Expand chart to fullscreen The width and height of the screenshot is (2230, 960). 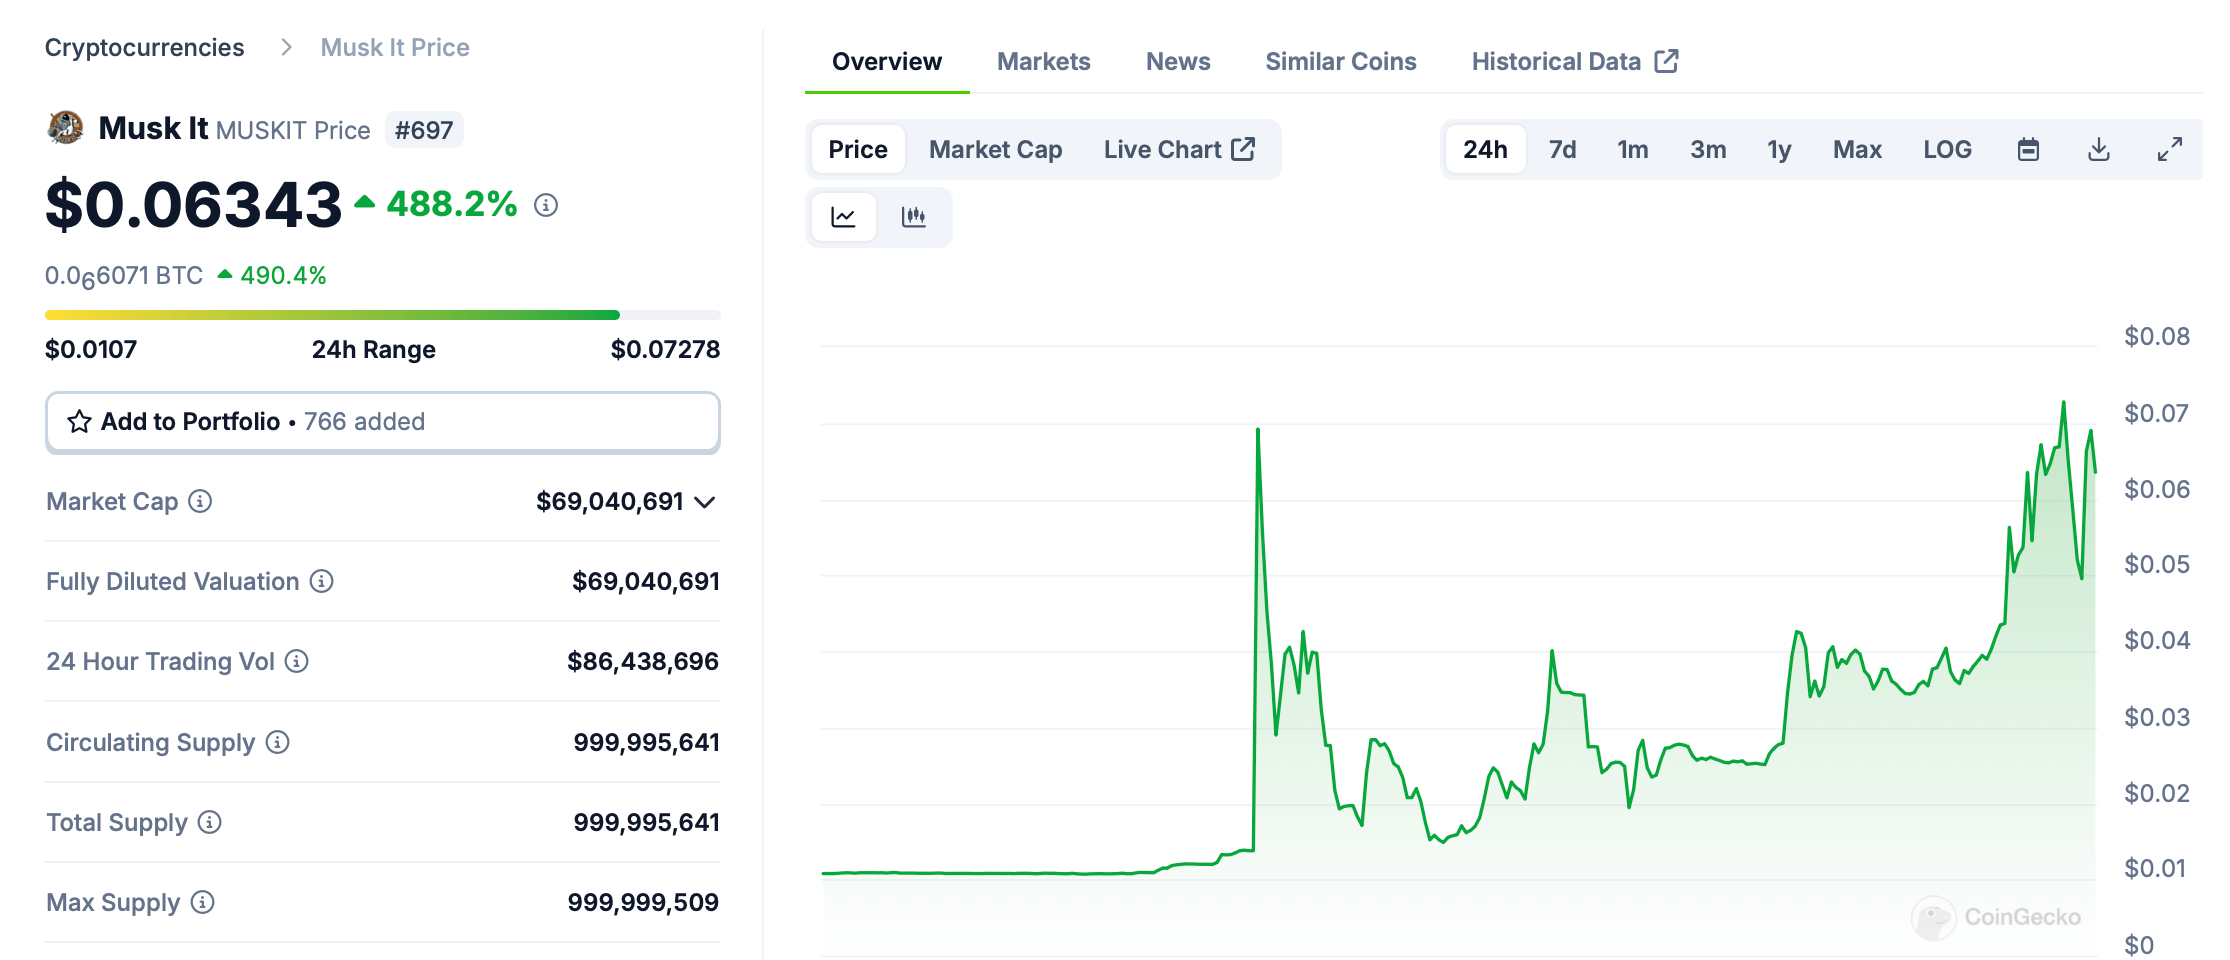pyautogui.click(x=2169, y=150)
